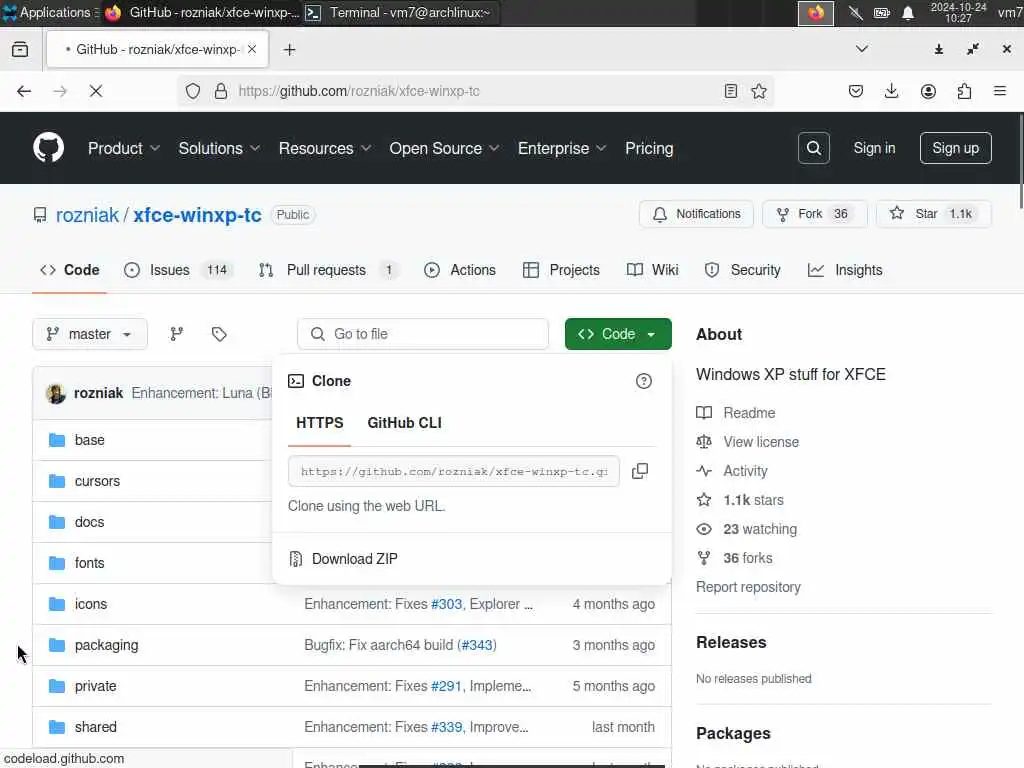Image resolution: width=1024 pixels, height=768 pixels.
Task: Select the GitHub CLI clone tab
Action: click(x=404, y=423)
